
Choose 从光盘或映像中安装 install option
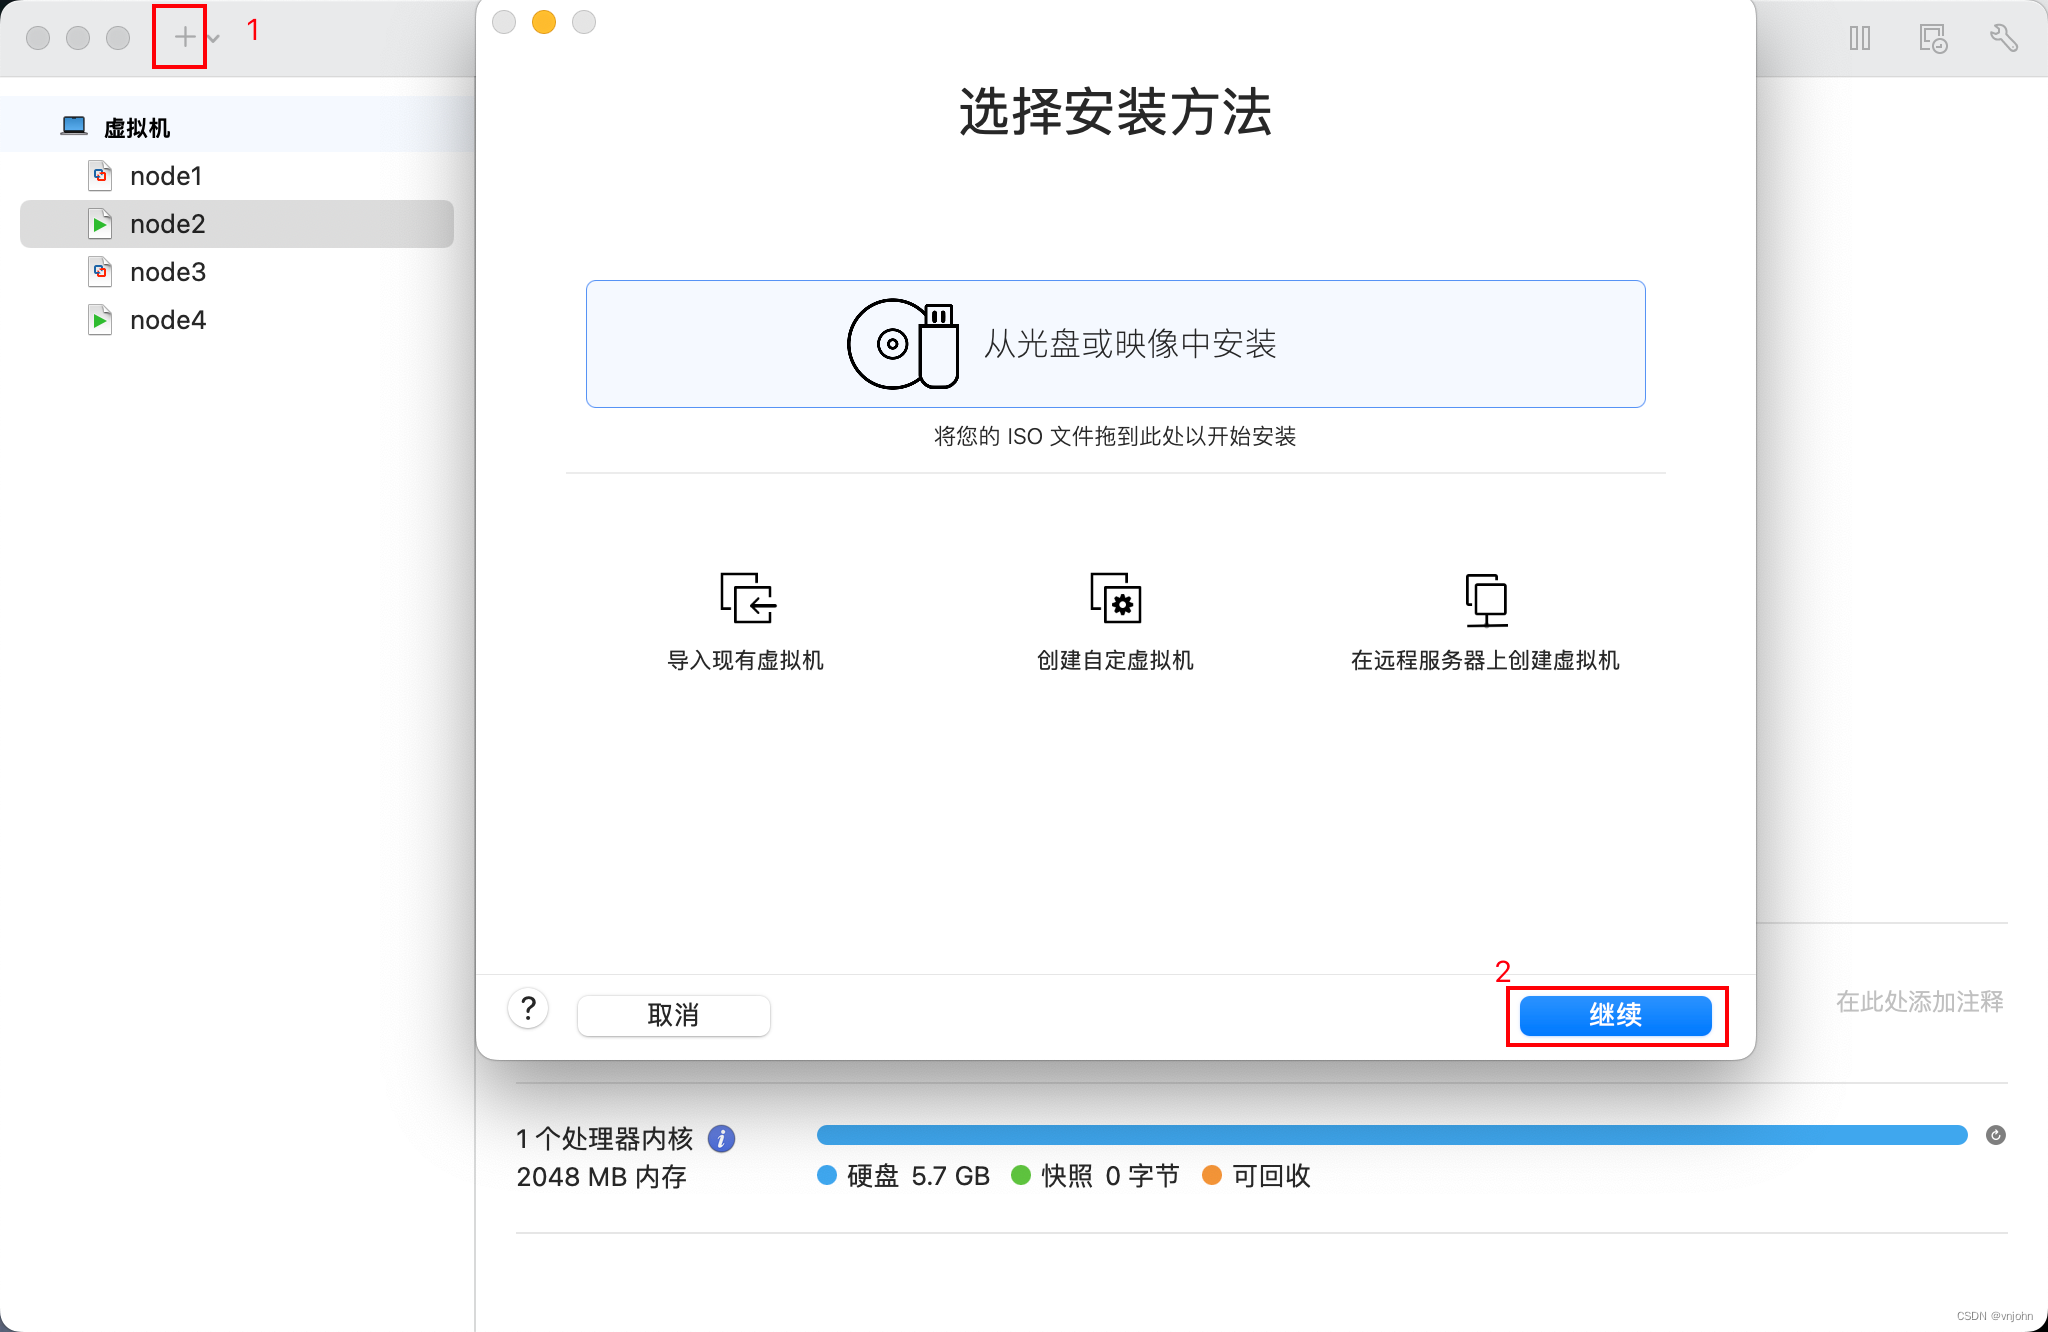1115,344
